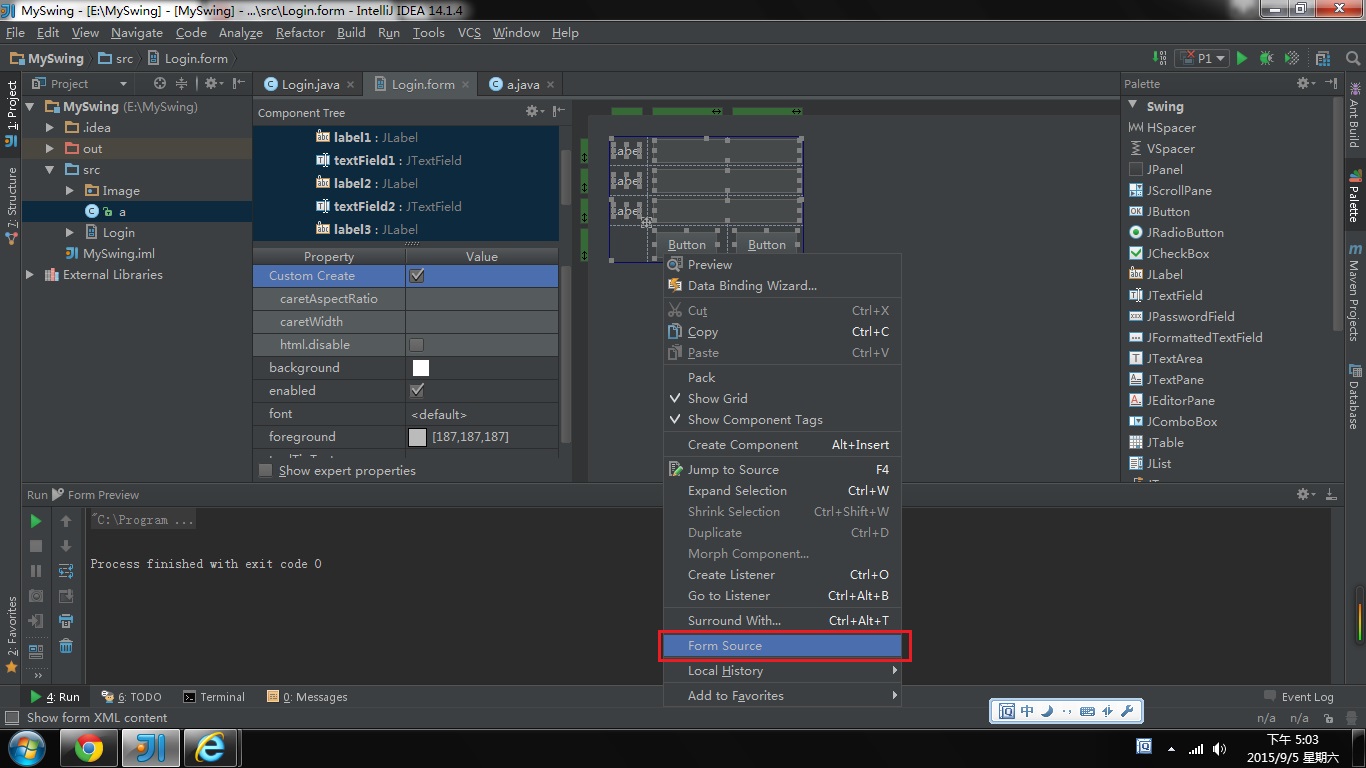Click the Make Project icon in toolbar
Viewport: 1366px width, 768px height.
pos(1160,58)
